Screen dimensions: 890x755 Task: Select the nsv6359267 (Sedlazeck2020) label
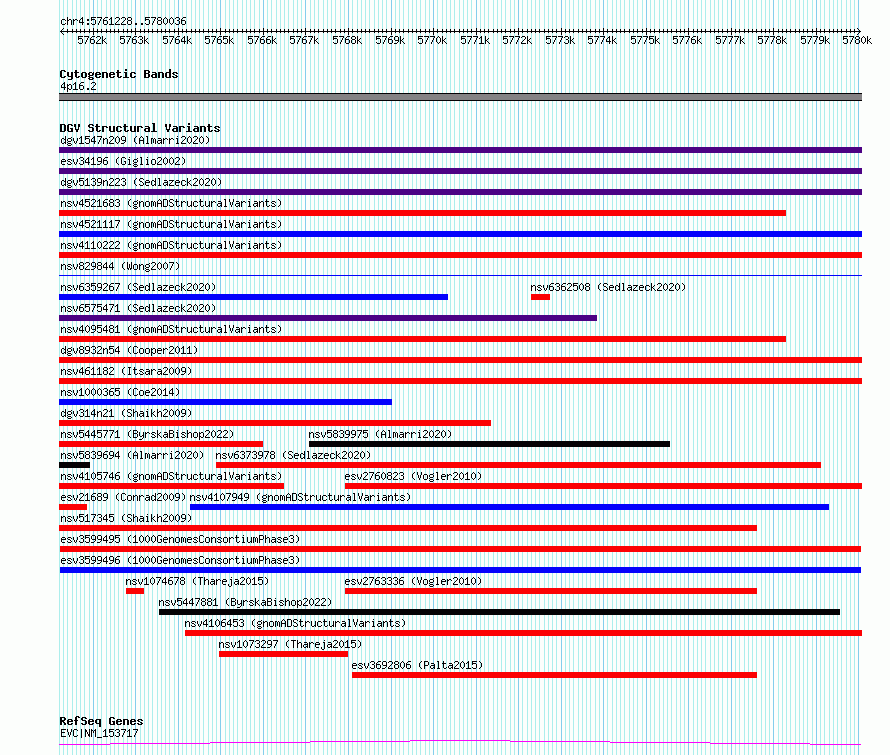click(x=138, y=287)
